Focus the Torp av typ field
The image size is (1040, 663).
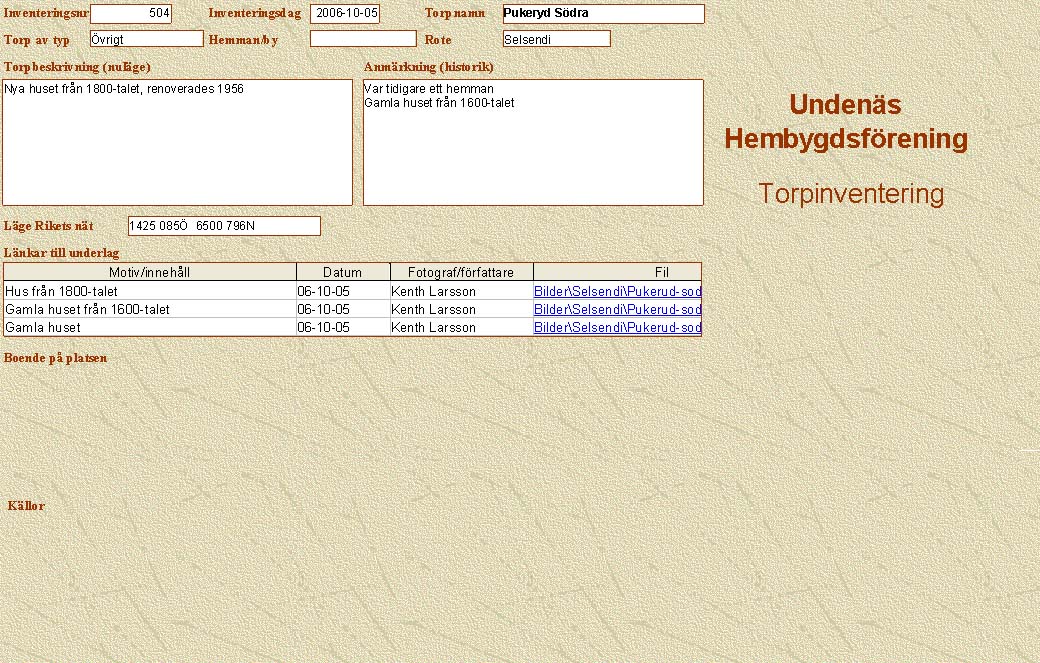coord(146,39)
